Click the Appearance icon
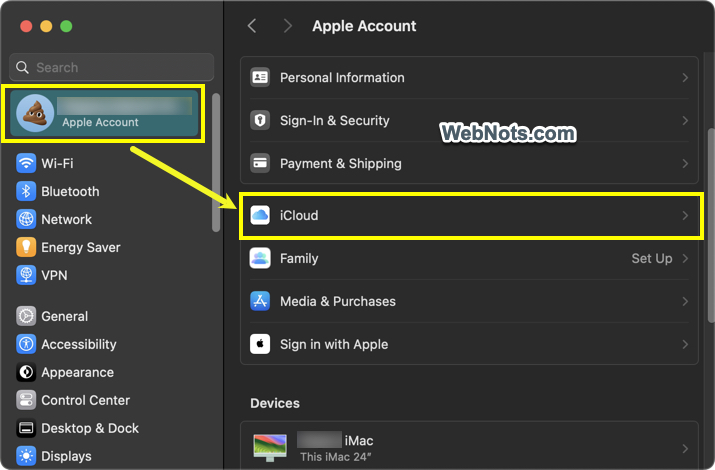Screen dimensions: 715x470 [x=26, y=372]
